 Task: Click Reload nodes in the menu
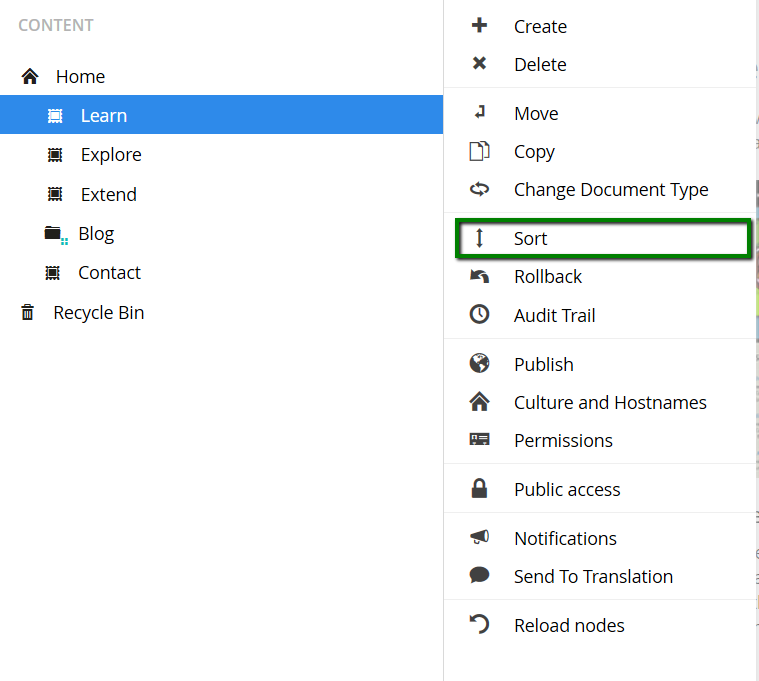coord(569,626)
